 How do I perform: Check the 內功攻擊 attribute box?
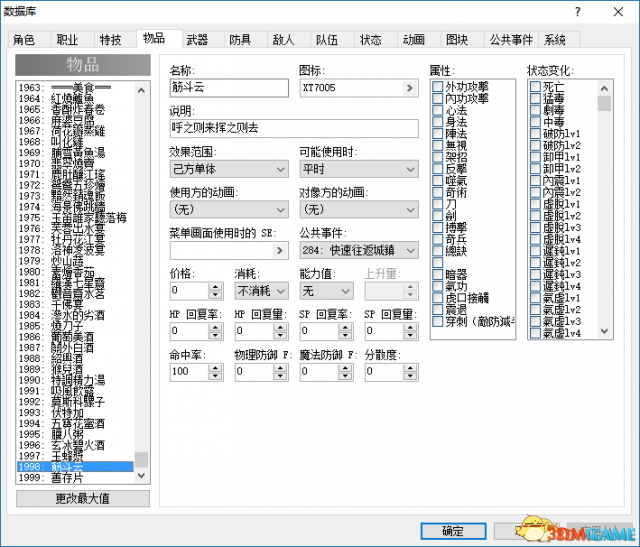pos(438,98)
